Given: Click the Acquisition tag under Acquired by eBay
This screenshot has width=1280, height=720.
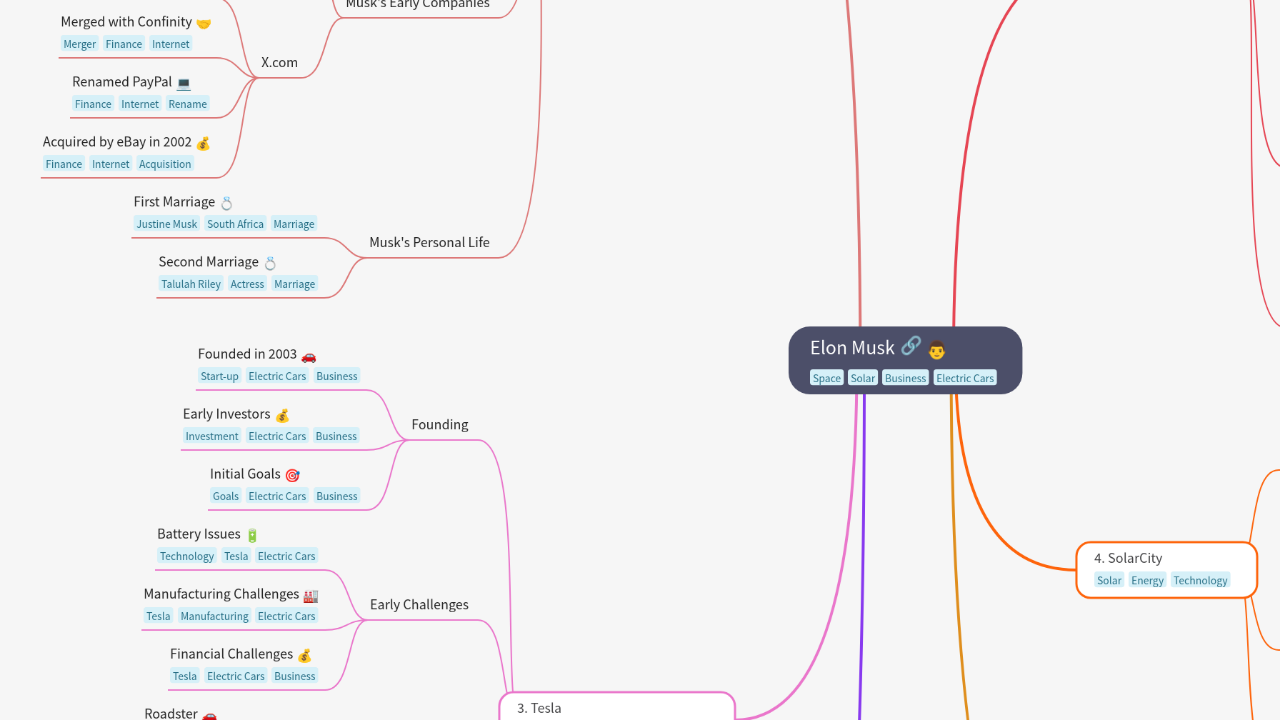Looking at the screenshot, I should coord(165,164).
